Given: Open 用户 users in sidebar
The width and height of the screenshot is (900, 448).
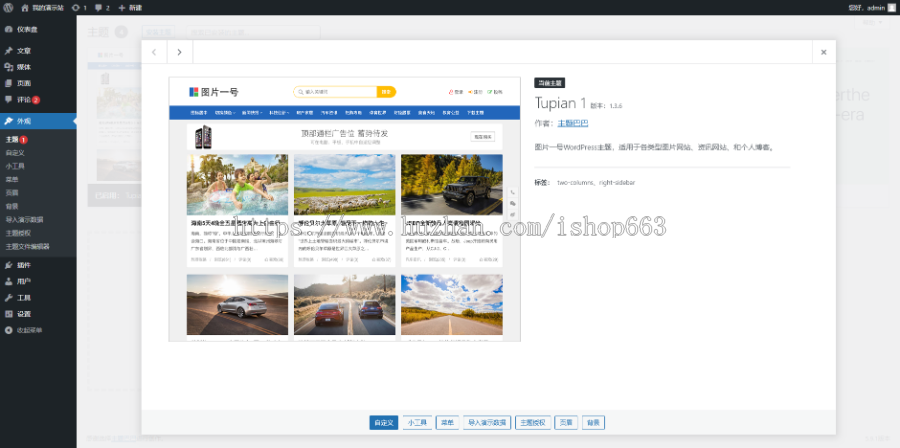Looking at the screenshot, I should (38, 281).
